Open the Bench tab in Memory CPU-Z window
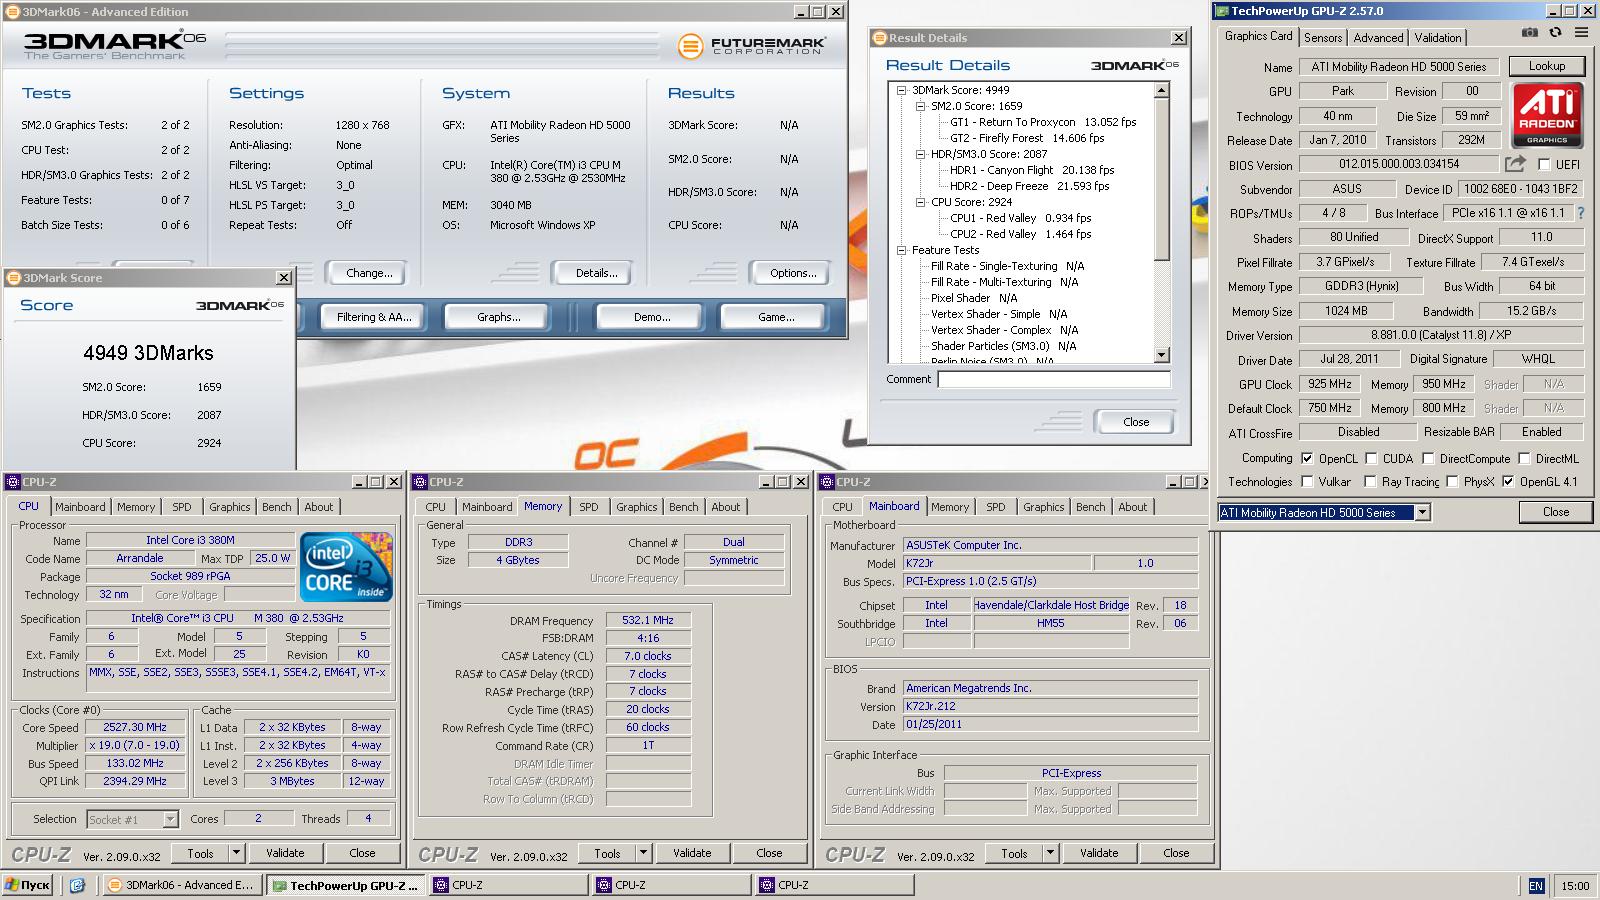Viewport: 1600px width, 900px height. (684, 507)
